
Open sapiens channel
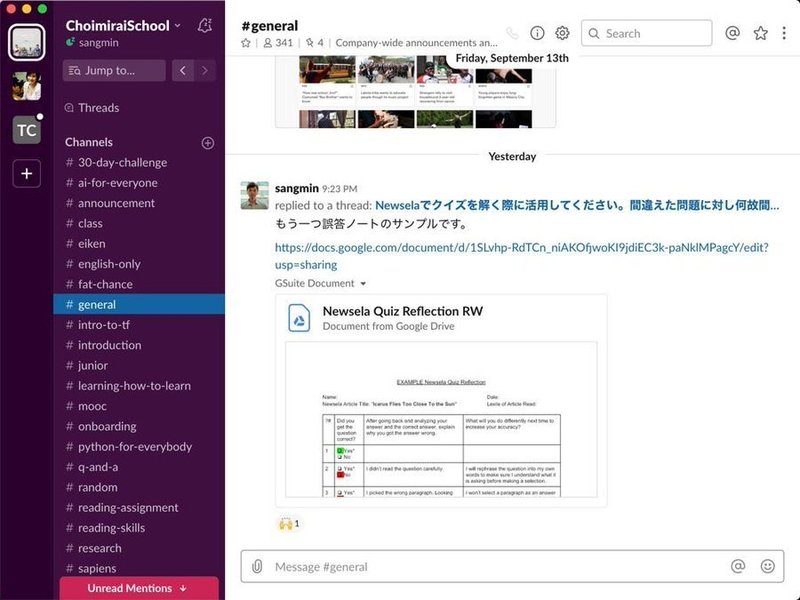pyautogui.click(x=139, y=568)
